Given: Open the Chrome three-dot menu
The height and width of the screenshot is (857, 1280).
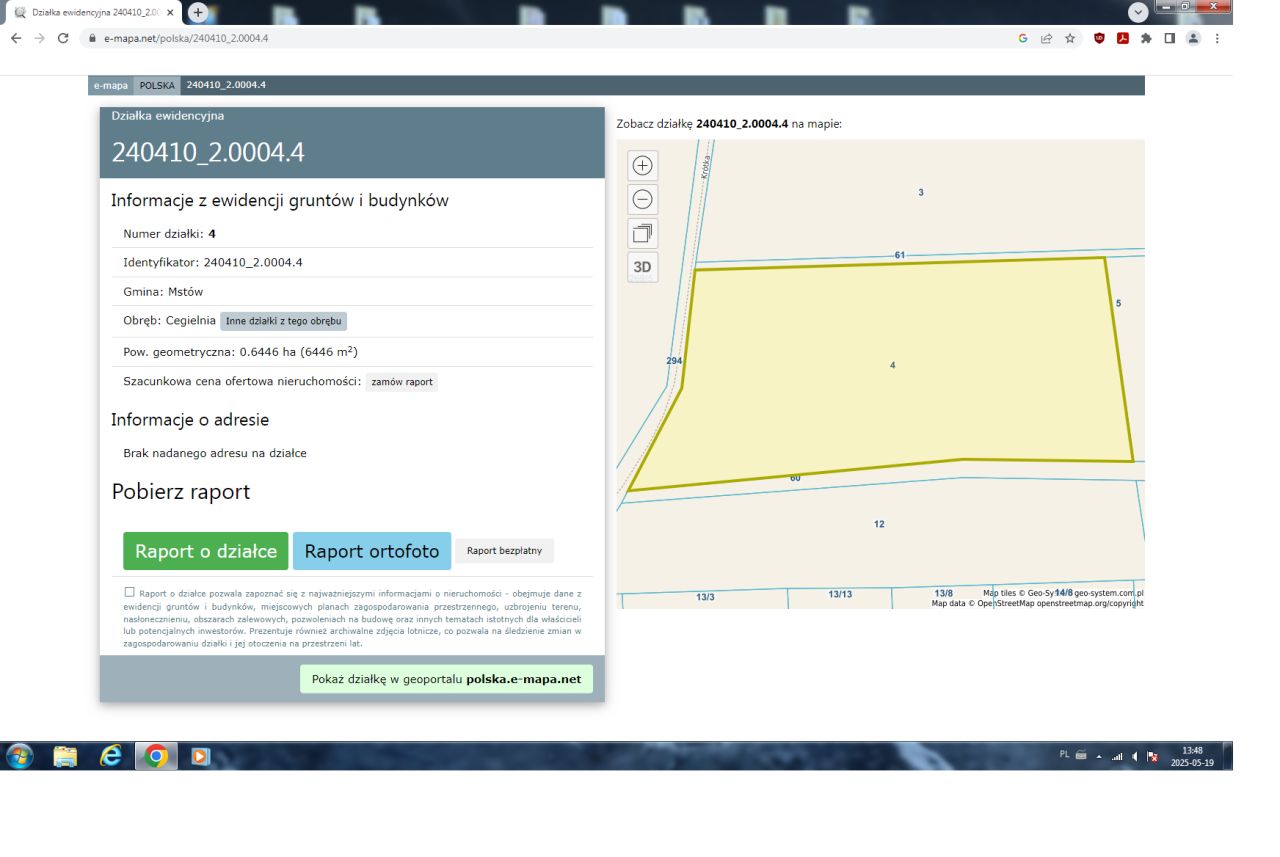Looking at the screenshot, I should point(1217,38).
